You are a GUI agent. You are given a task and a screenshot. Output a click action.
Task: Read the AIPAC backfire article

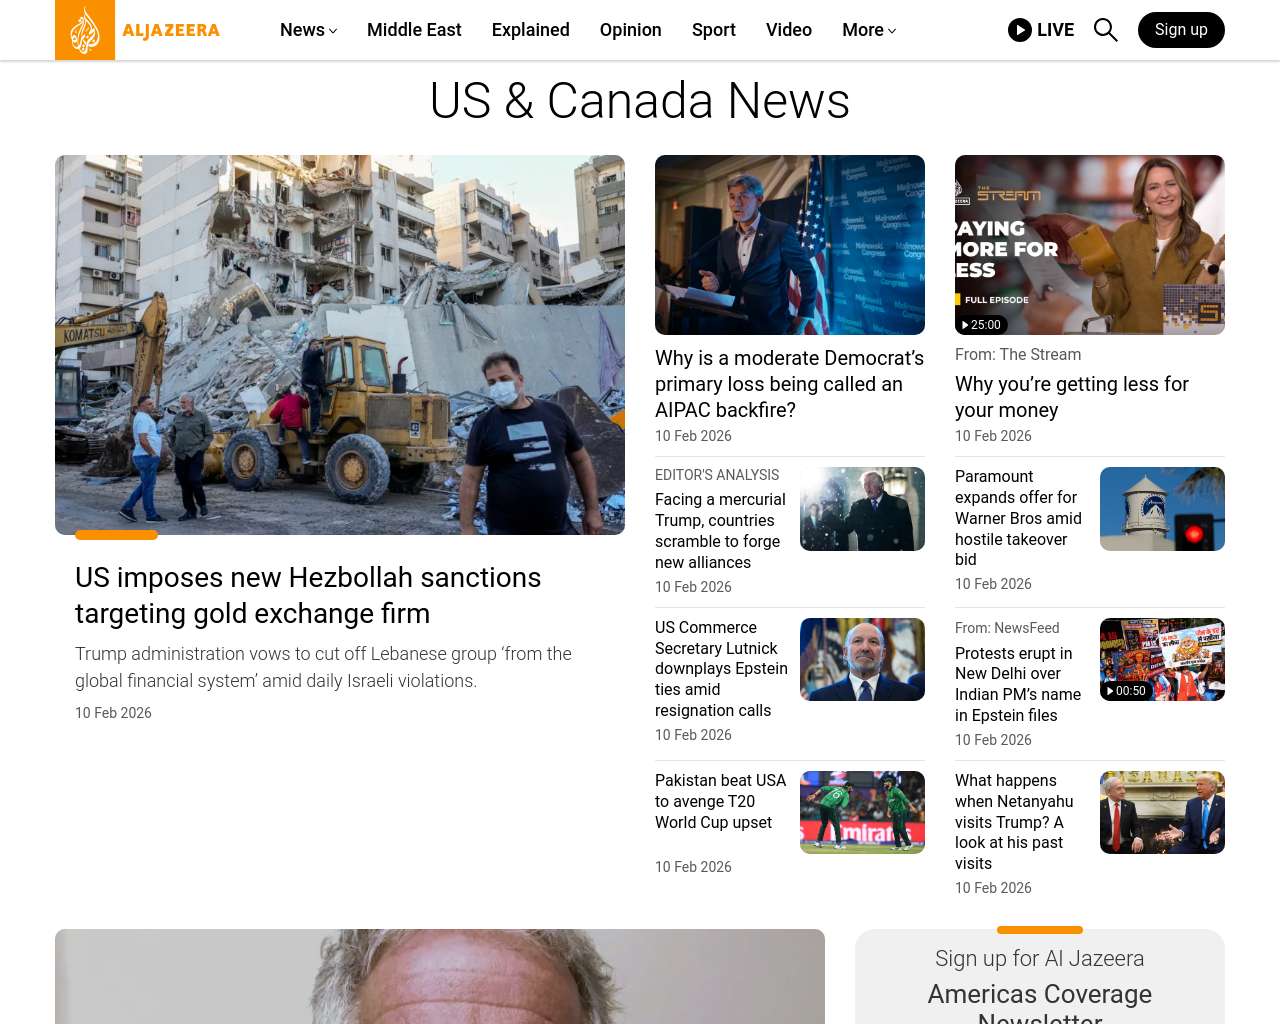click(x=789, y=384)
